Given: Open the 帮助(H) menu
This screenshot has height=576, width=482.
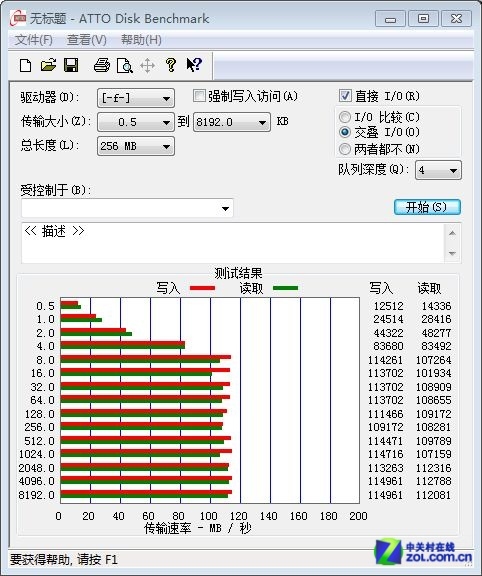Looking at the screenshot, I should pos(141,40).
